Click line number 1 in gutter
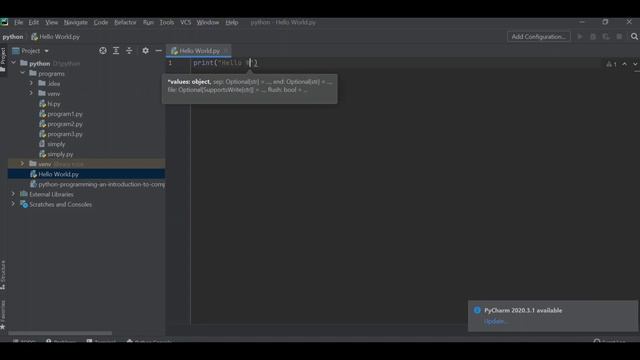This screenshot has width=640, height=360. pyautogui.click(x=170, y=63)
